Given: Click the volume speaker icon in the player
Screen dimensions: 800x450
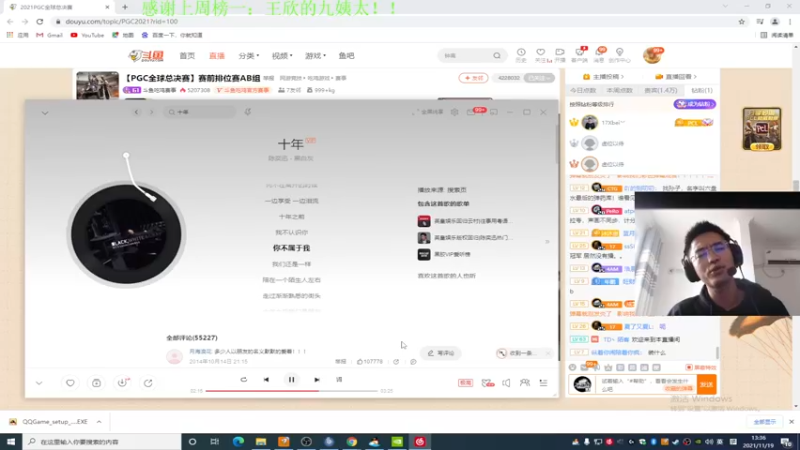Looking at the screenshot, I should click(x=506, y=383).
